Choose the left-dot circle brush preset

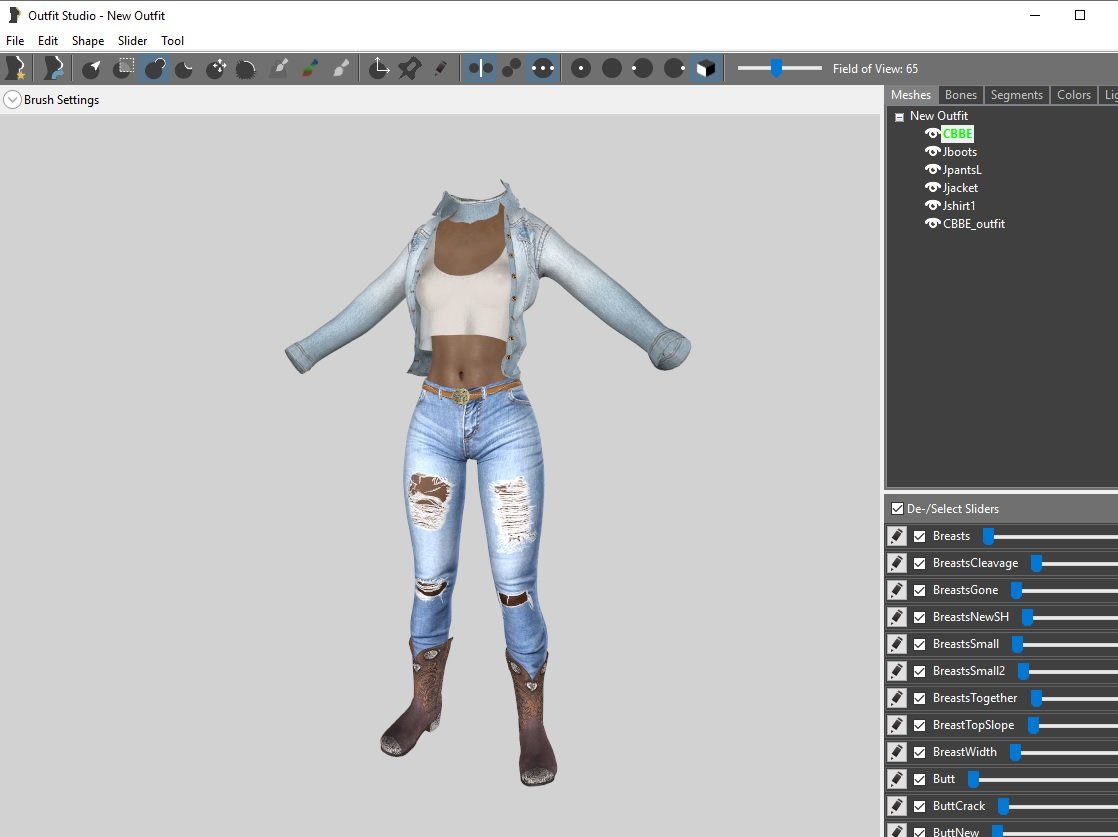point(642,68)
